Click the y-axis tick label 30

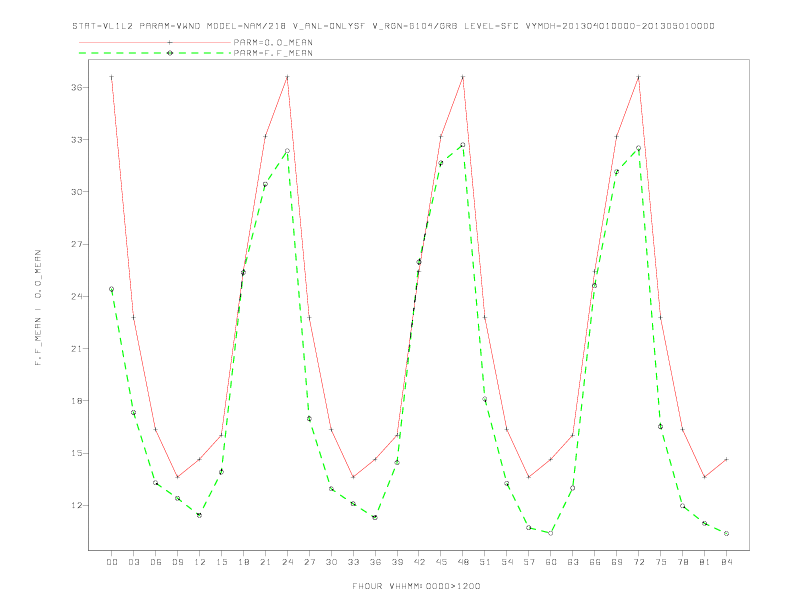point(77,192)
